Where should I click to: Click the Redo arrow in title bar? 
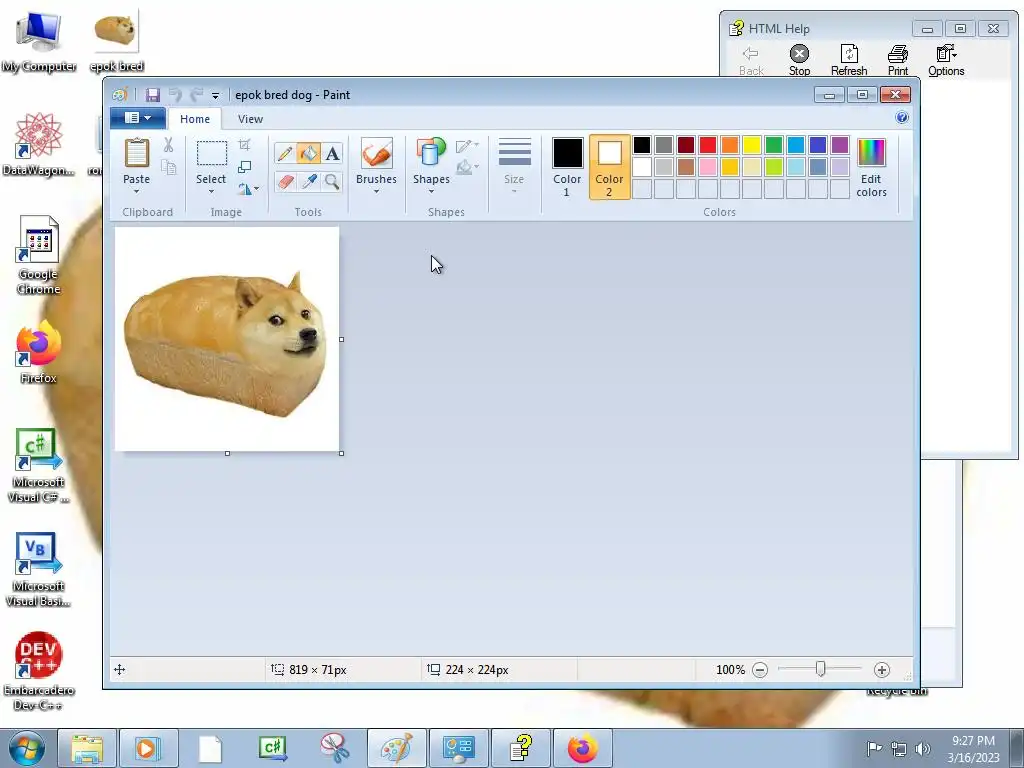point(196,95)
